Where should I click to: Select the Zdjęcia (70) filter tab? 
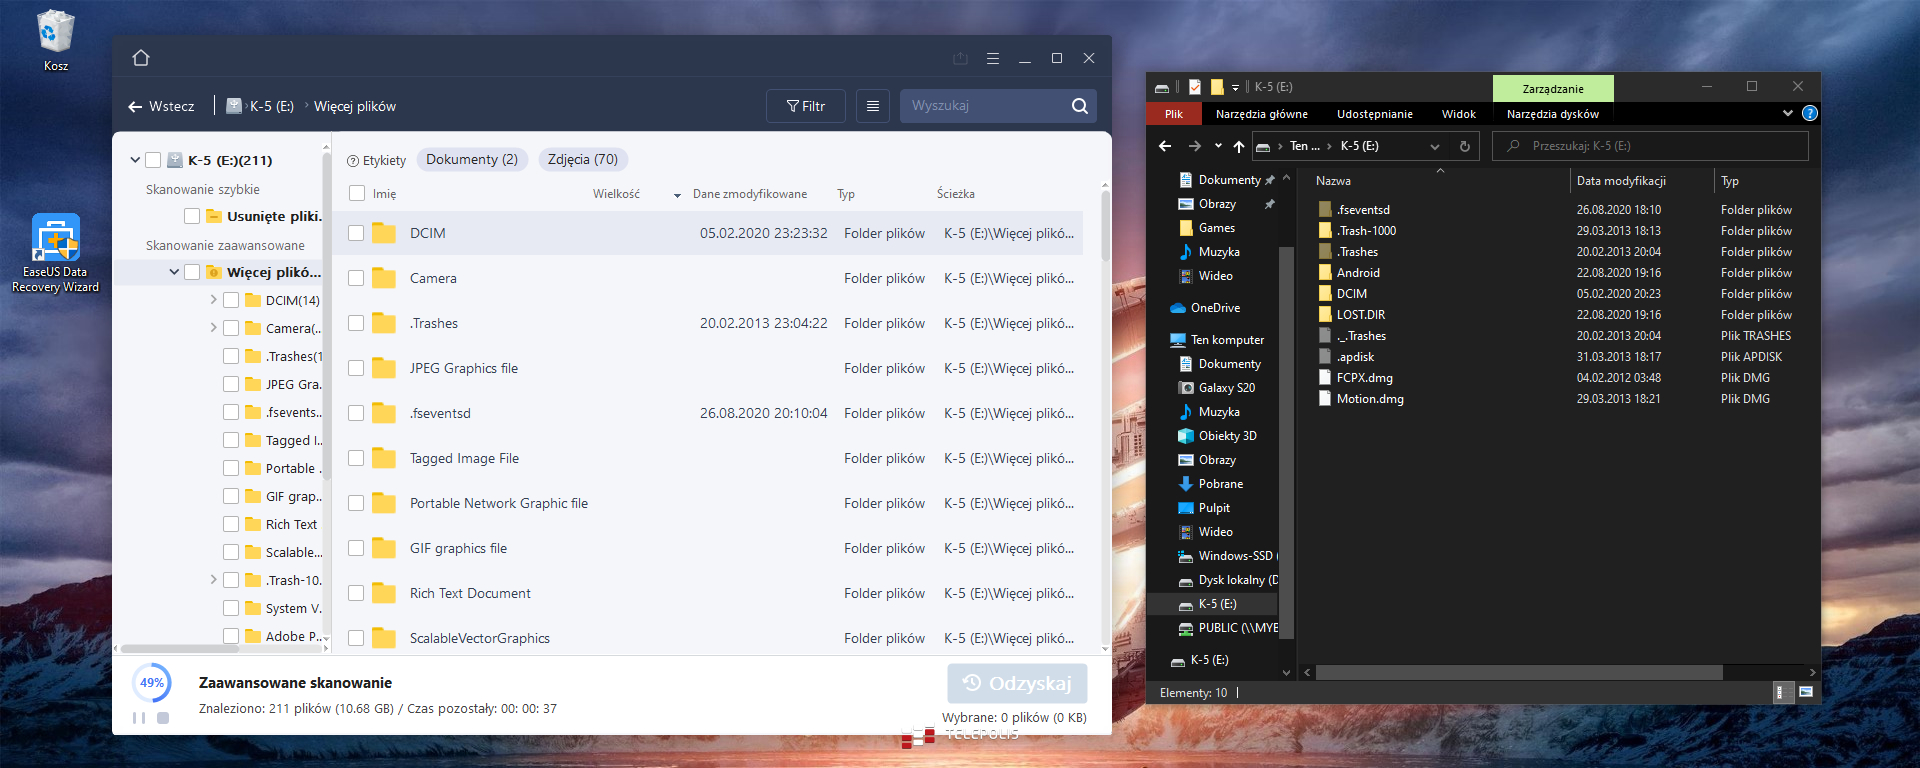pyautogui.click(x=582, y=160)
